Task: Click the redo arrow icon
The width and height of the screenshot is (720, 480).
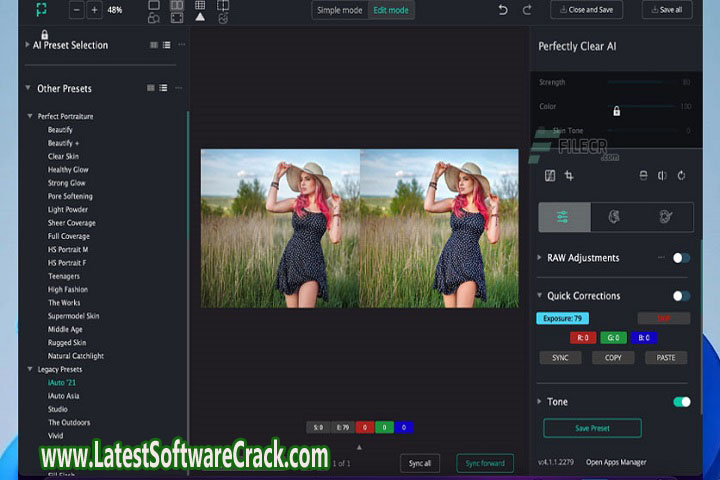Action: click(526, 10)
